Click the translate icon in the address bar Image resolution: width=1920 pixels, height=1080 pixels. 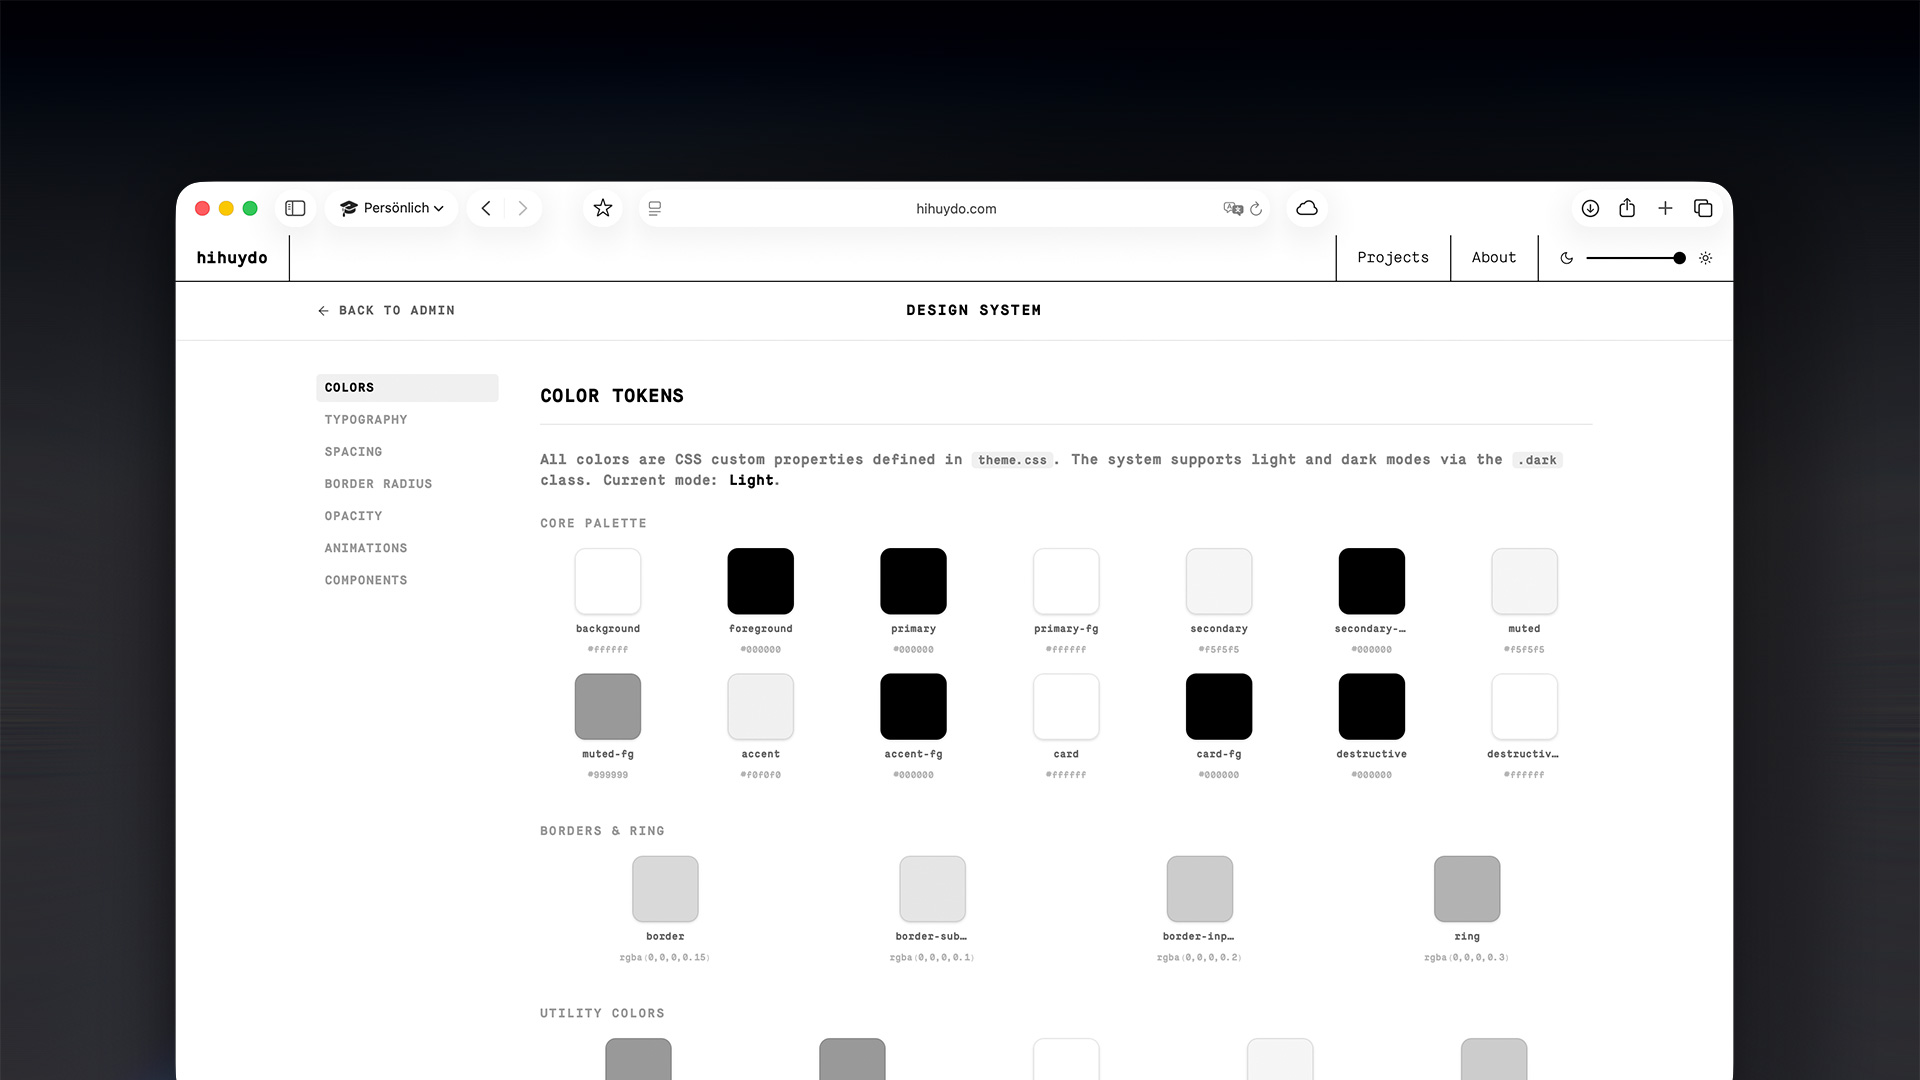[1232, 208]
